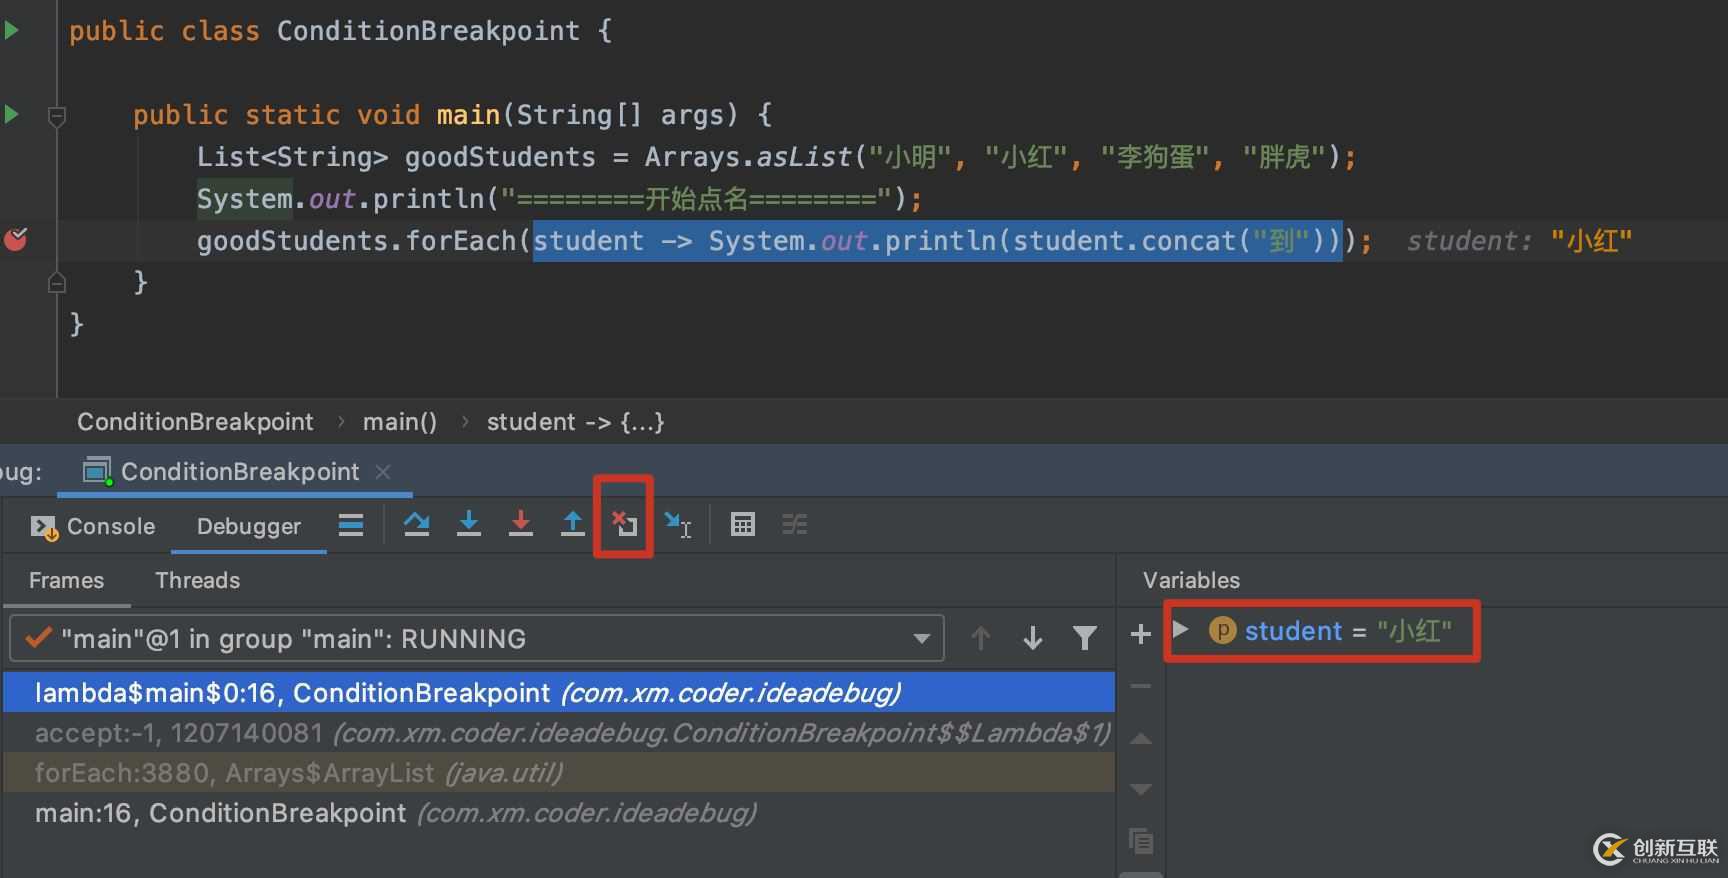Close the ConditionBreakpoint debug session tab
1728x878 pixels.
[383, 471]
